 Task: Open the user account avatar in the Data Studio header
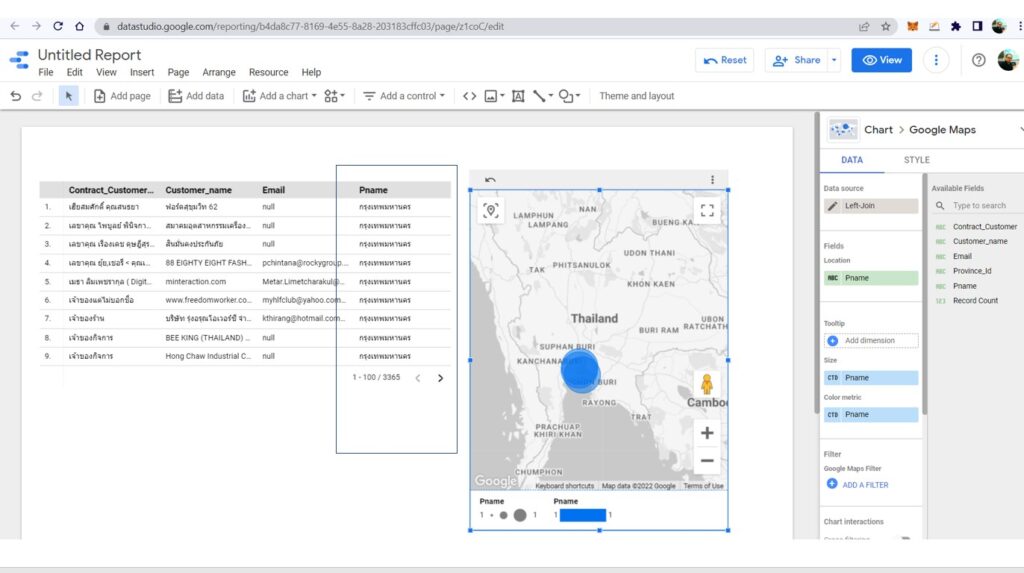[1008, 60]
